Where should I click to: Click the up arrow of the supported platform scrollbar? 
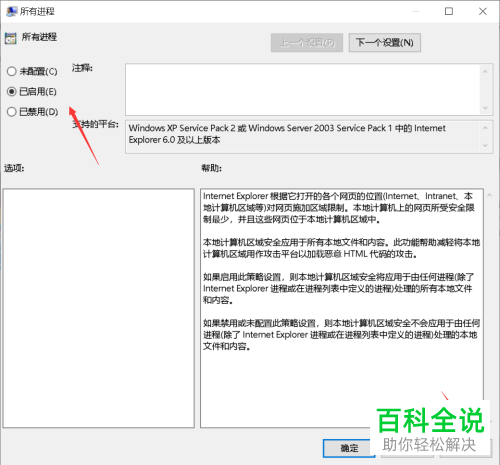pyautogui.click(x=485, y=128)
